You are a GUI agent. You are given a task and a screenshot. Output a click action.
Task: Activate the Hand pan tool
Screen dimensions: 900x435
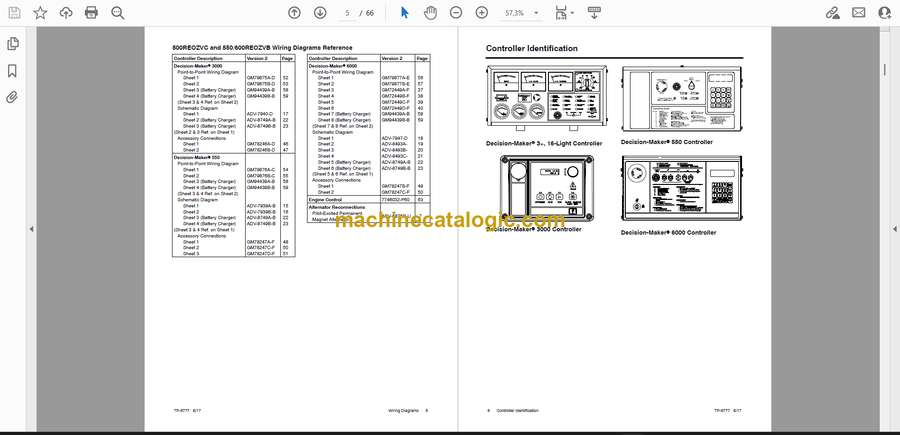pyautogui.click(x=430, y=13)
